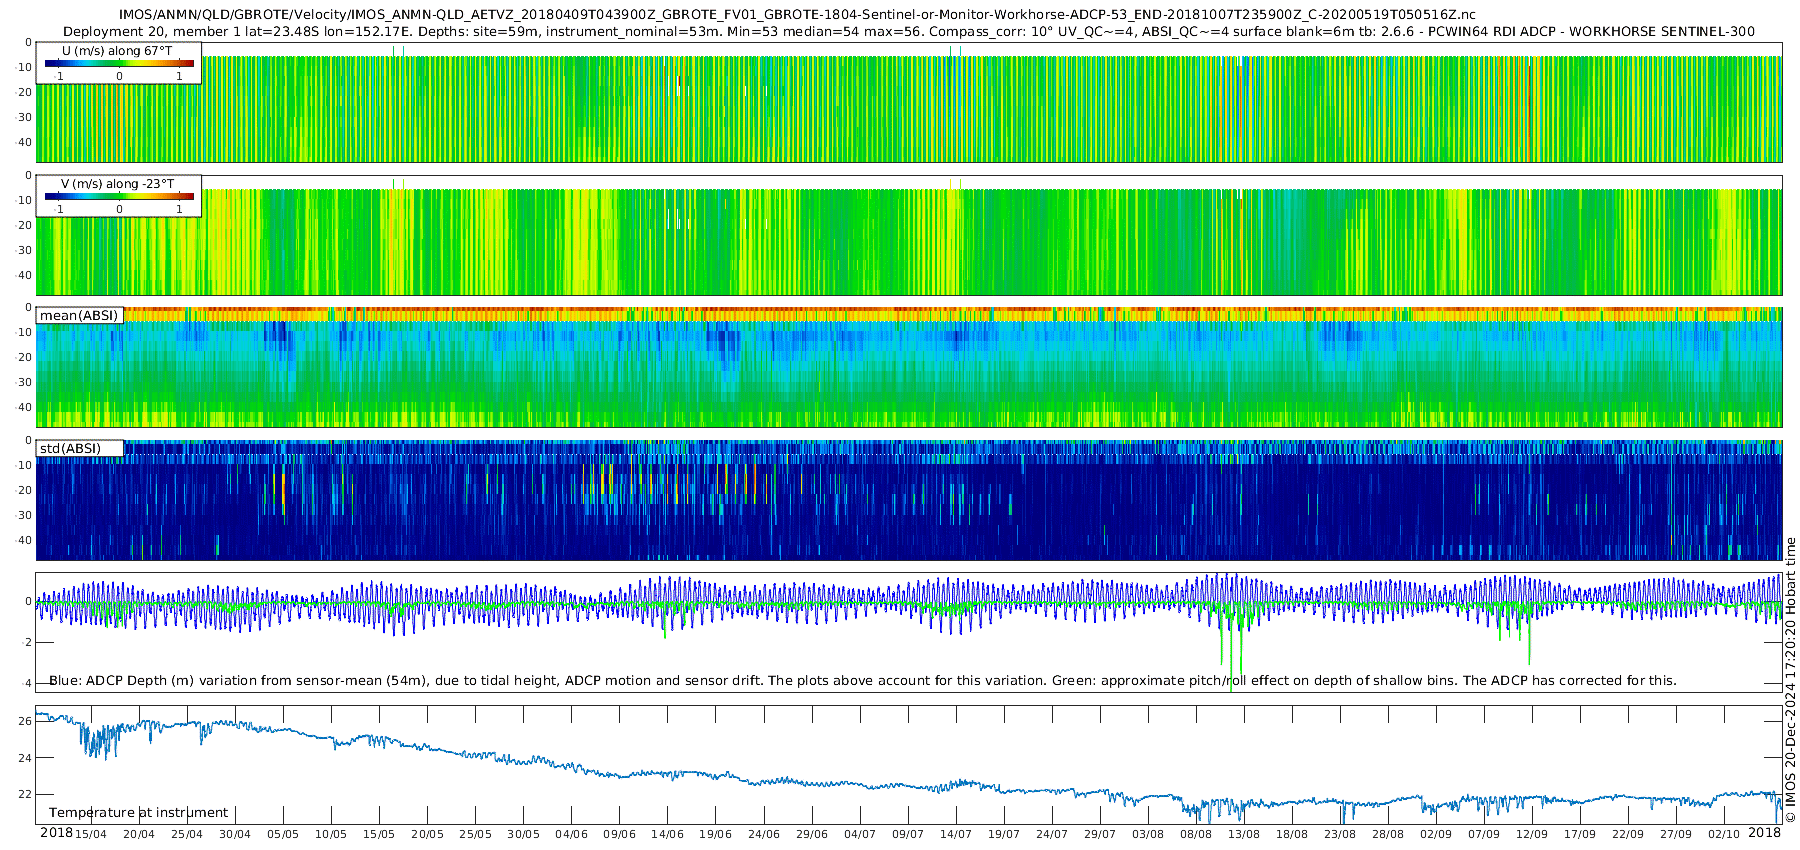Click the 02/10 date tick
The width and height of the screenshot is (1800, 850).
(x=1724, y=834)
